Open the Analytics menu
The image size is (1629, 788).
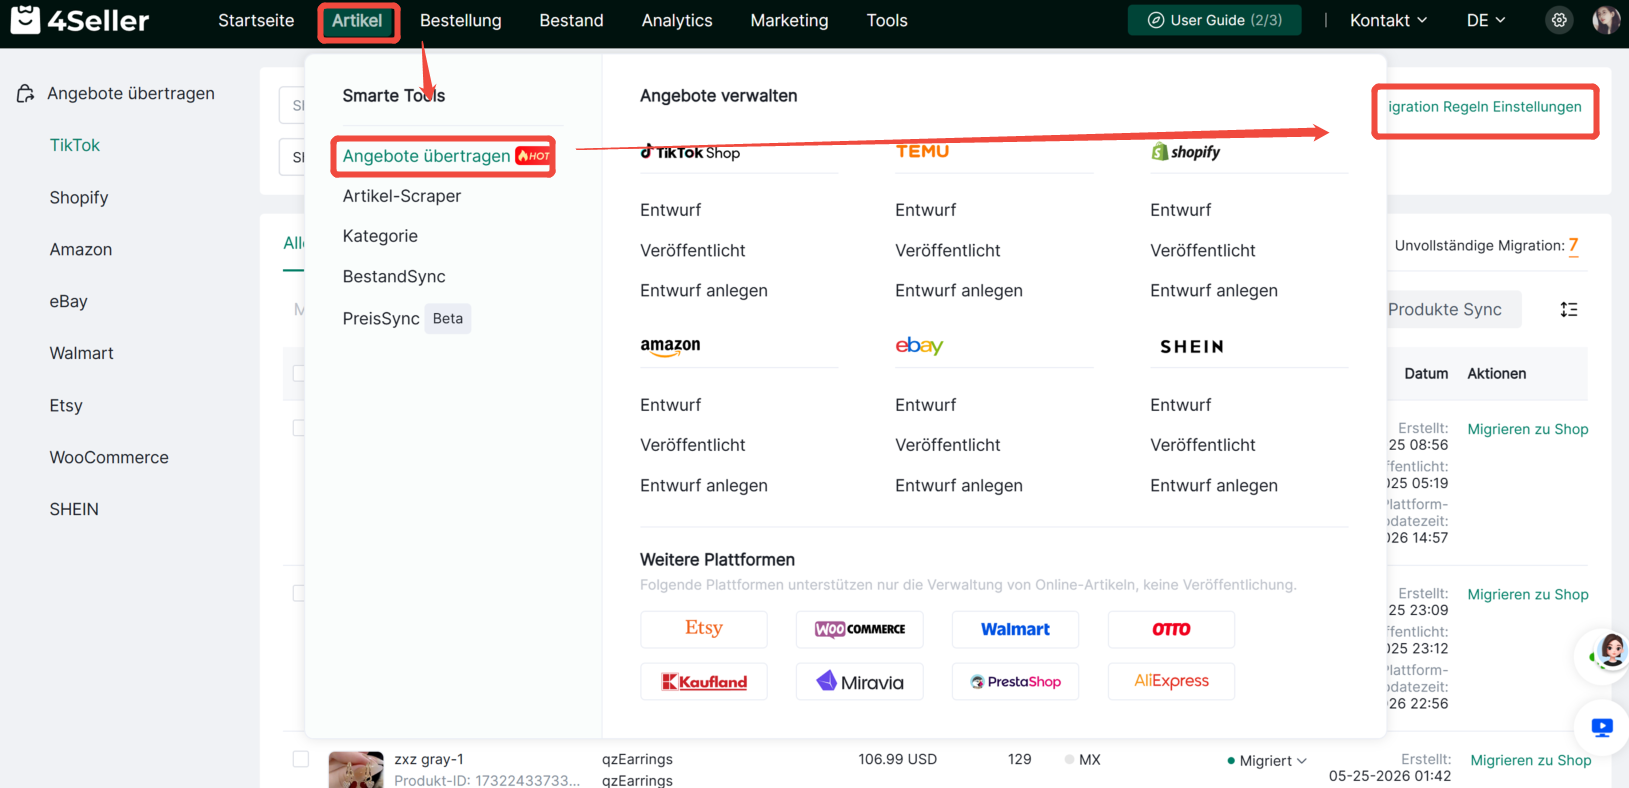[x=677, y=20]
